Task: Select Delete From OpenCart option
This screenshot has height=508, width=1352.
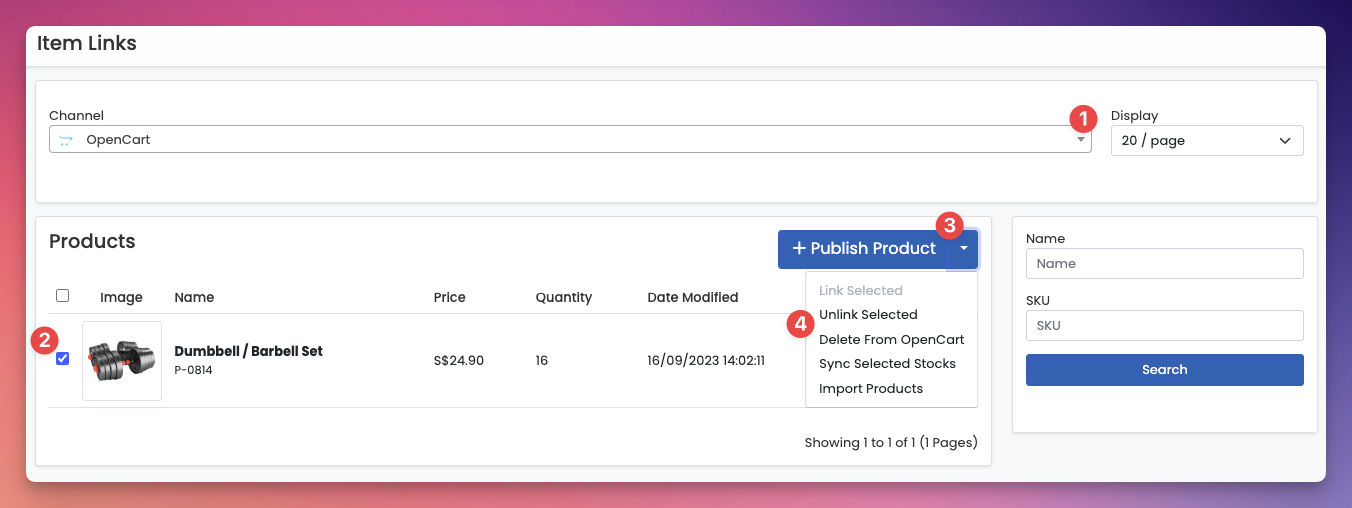Action: click(891, 339)
